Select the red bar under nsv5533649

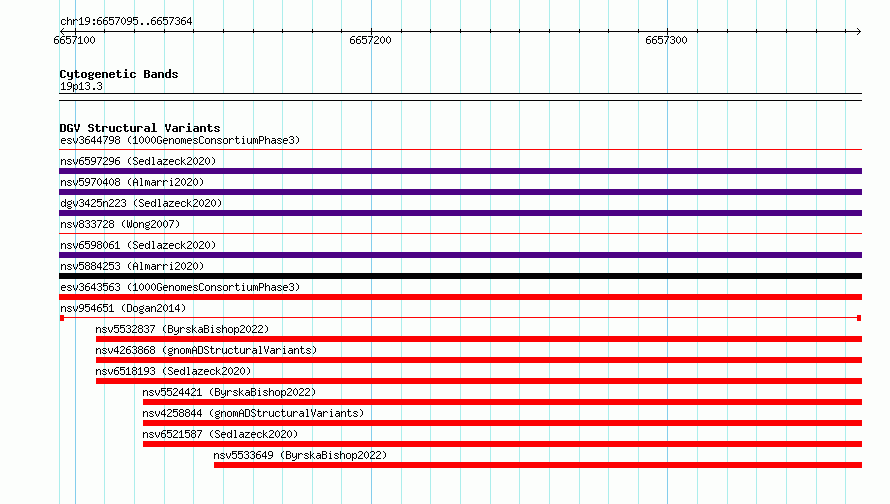pyautogui.click(x=538, y=465)
